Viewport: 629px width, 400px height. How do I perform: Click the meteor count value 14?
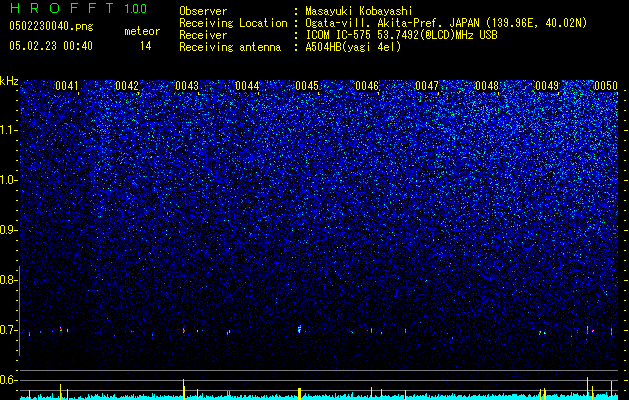(145, 46)
